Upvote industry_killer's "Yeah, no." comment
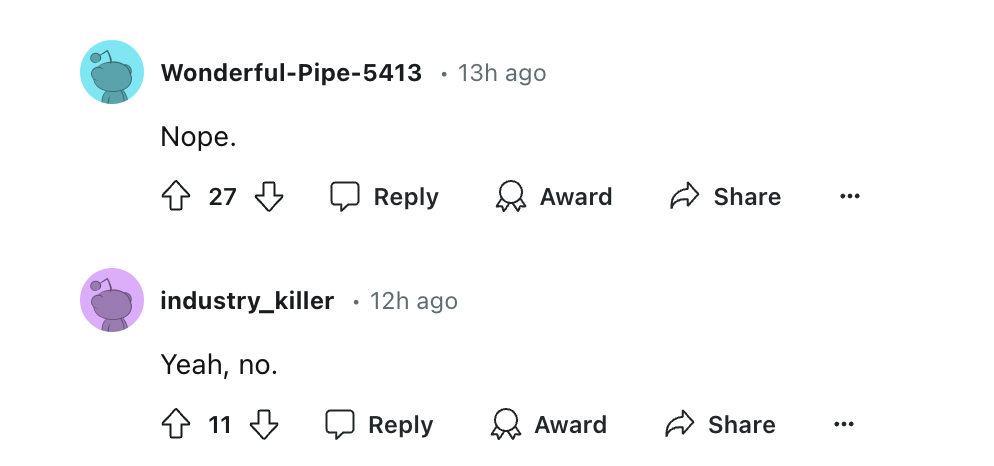Viewport: 994px width, 466px height. point(176,425)
